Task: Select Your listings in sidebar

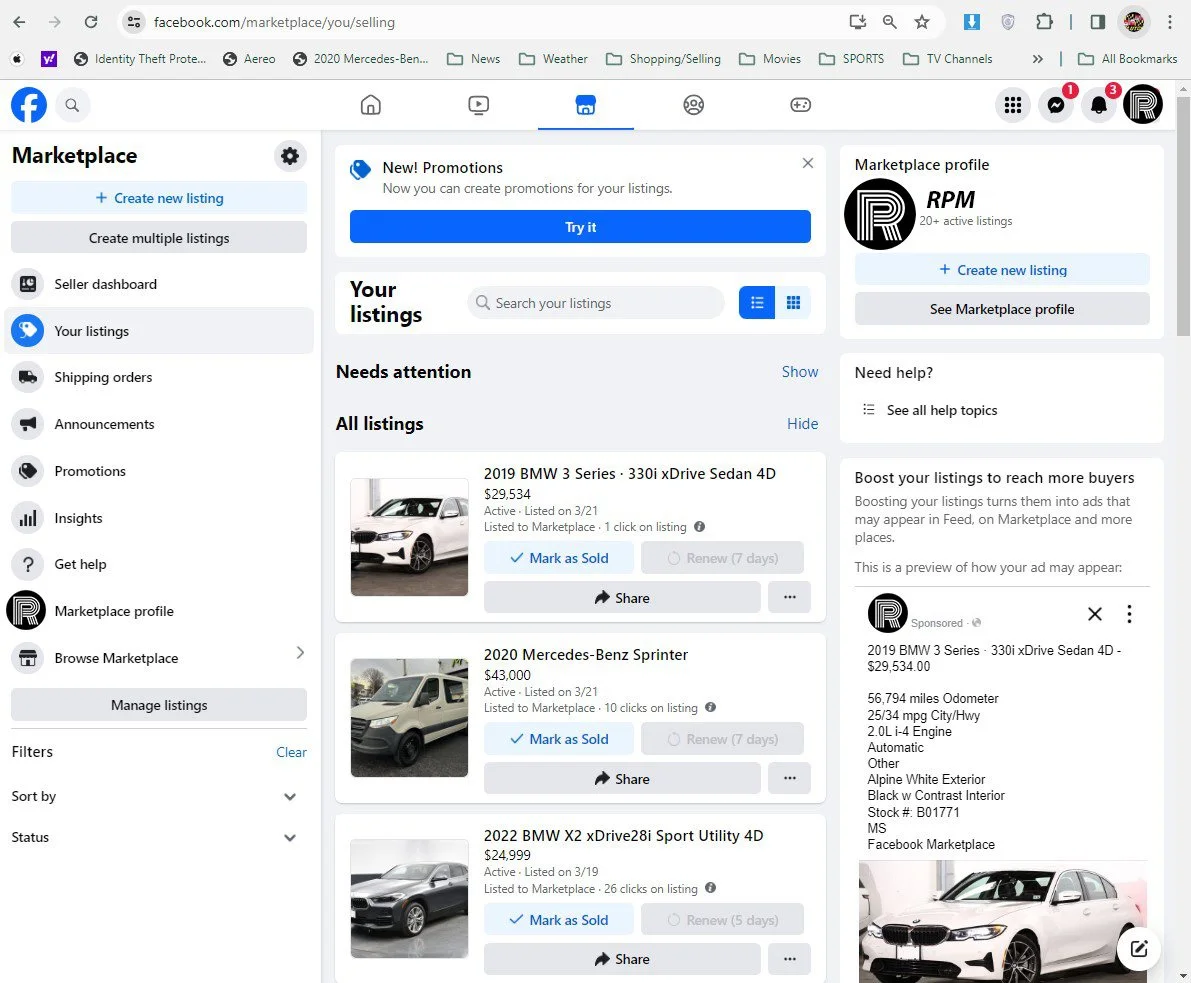Action: coord(159,331)
